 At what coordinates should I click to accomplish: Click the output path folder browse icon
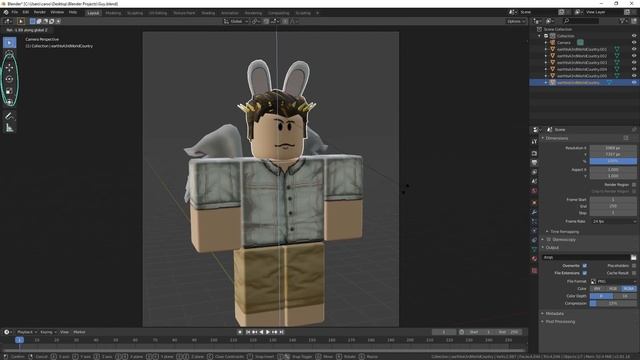pyautogui.click(x=633, y=258)
